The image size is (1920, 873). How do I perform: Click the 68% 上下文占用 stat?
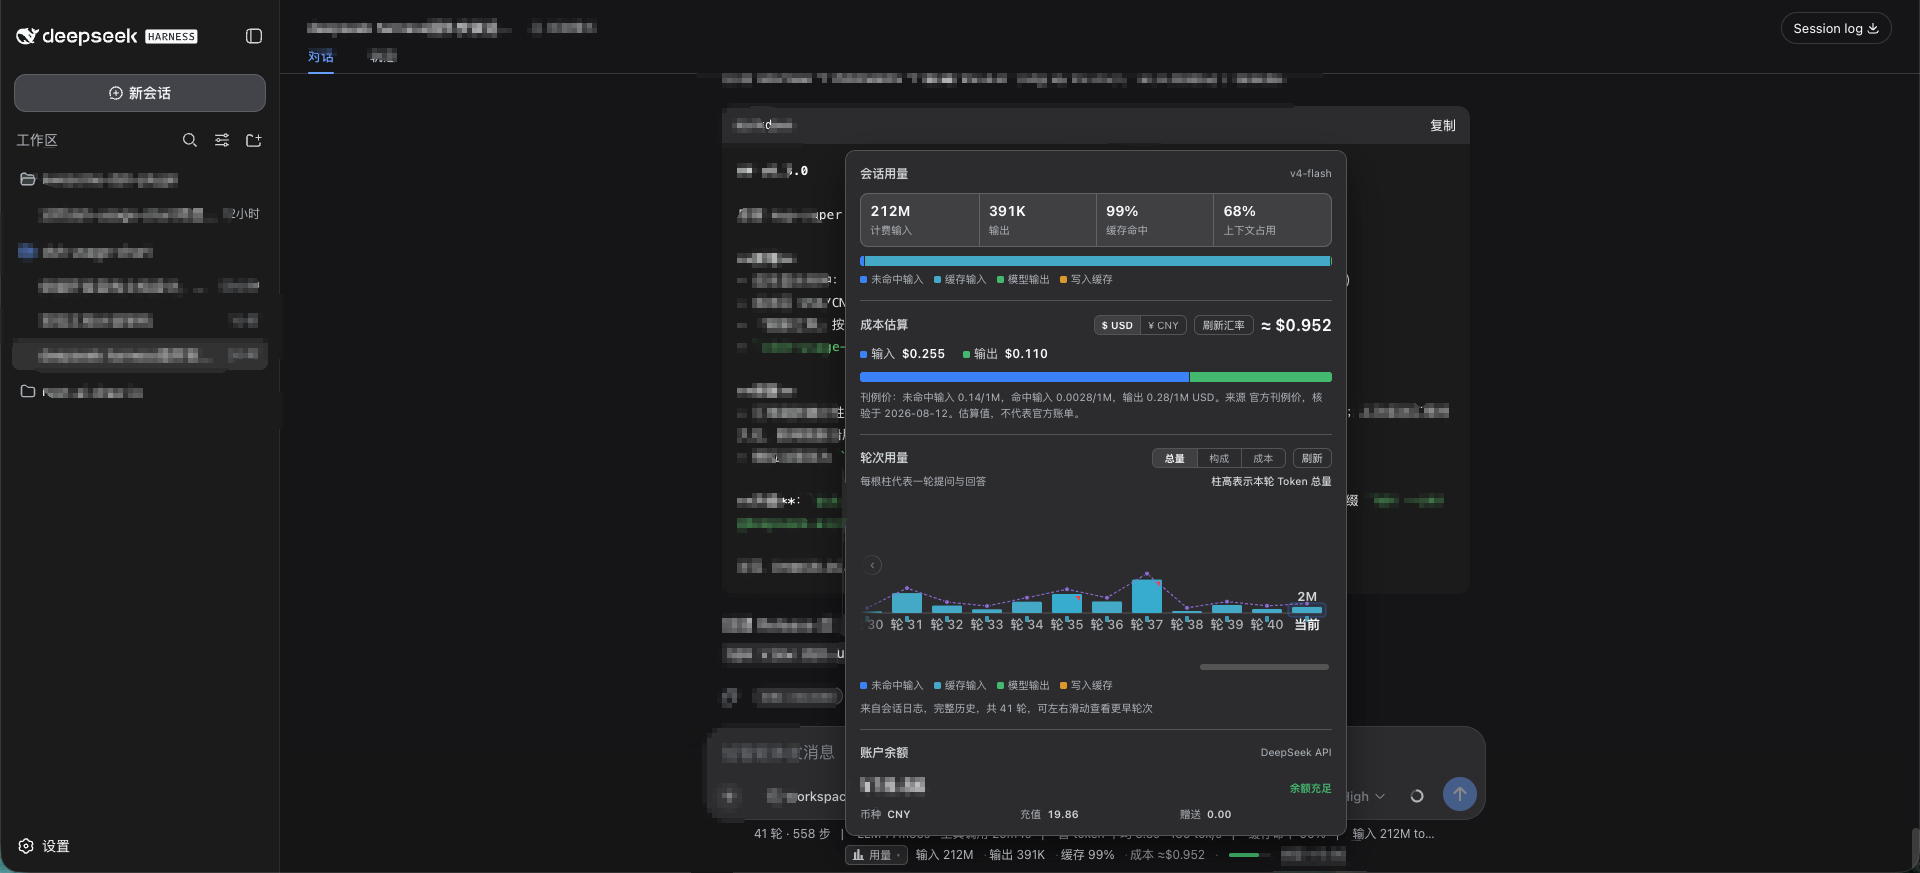[x=1272, y=220]
